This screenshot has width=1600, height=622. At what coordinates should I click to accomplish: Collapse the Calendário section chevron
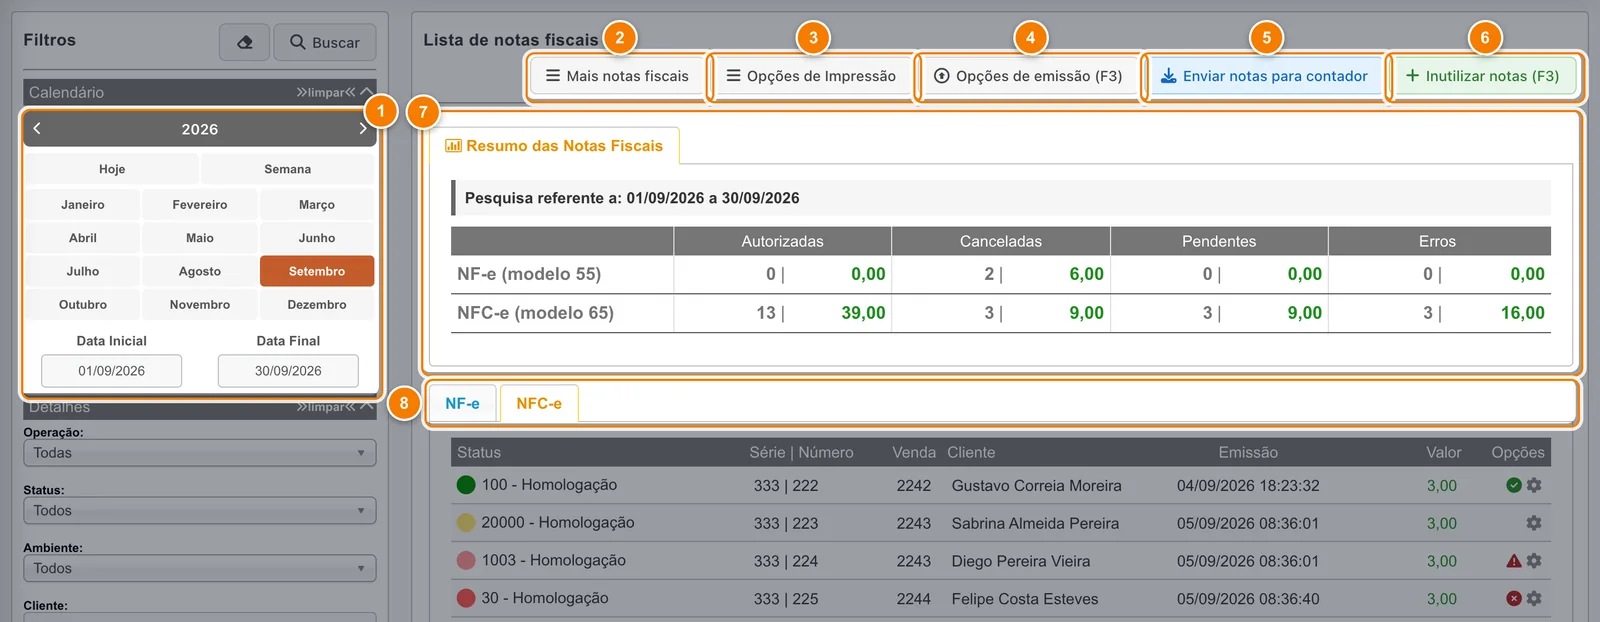[x=366, y=92]
